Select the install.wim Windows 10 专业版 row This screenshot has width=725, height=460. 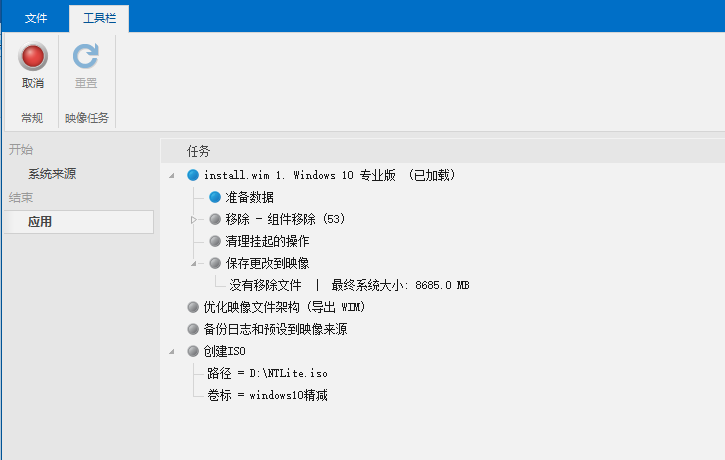click(x=330, y=175)
